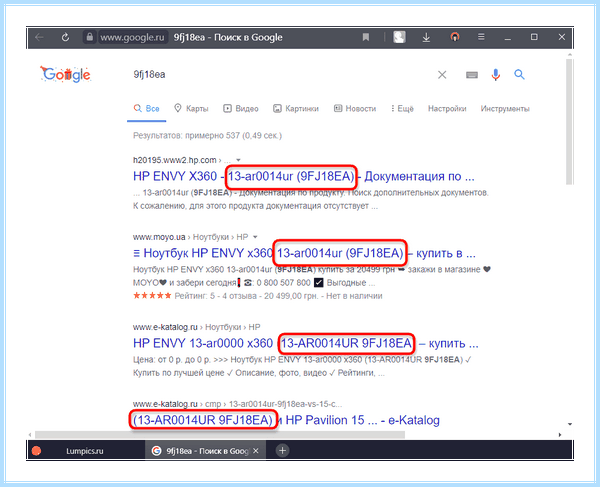Switch to the Lumpics.ru browser tab

pos(85,451)
